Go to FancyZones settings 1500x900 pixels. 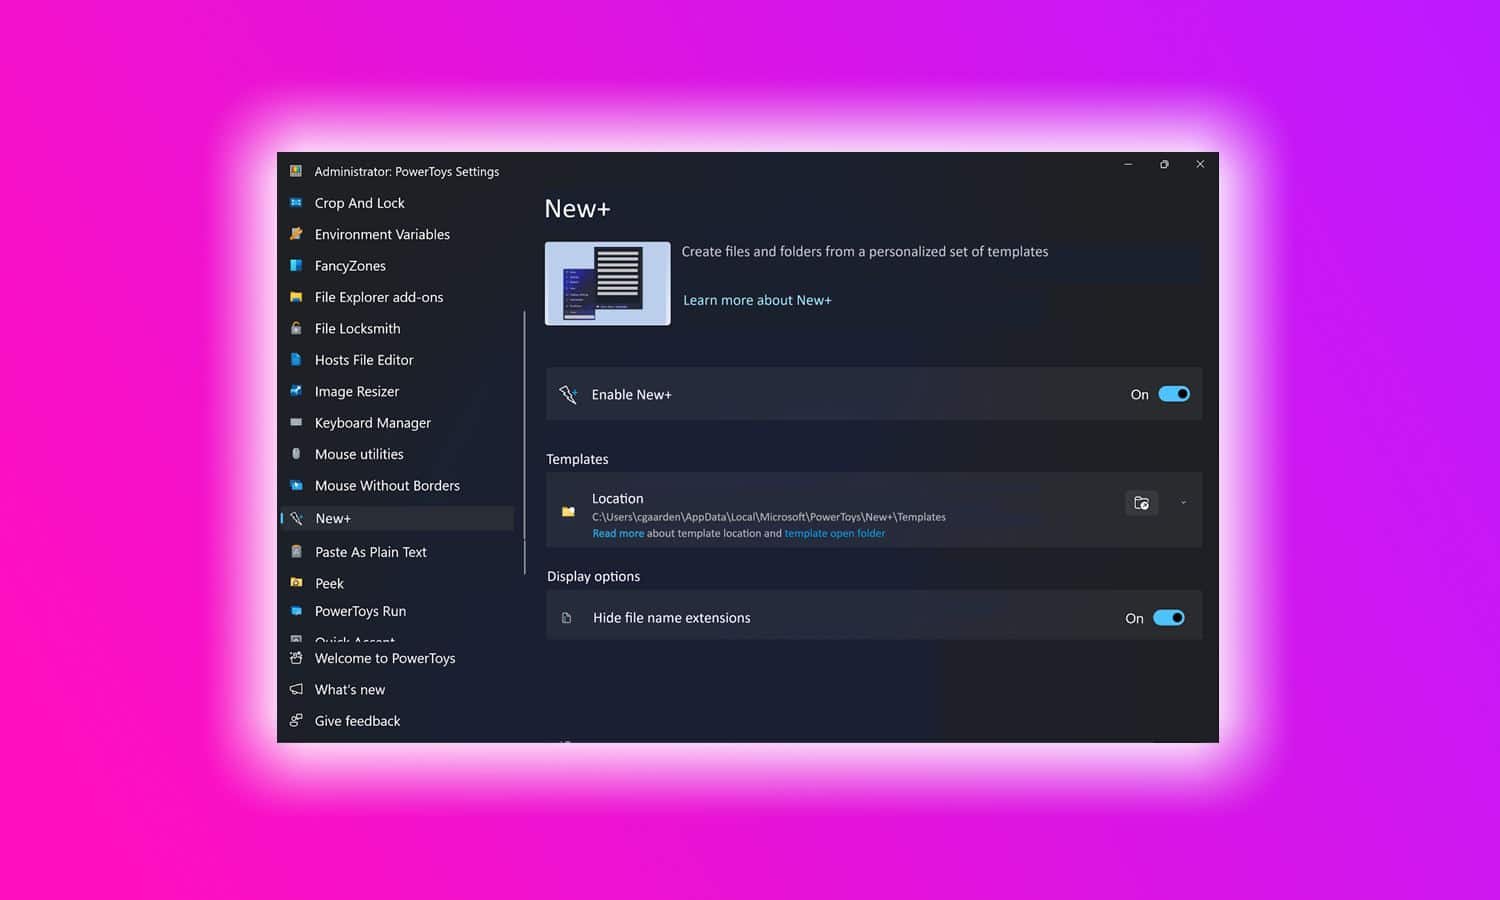350,266
